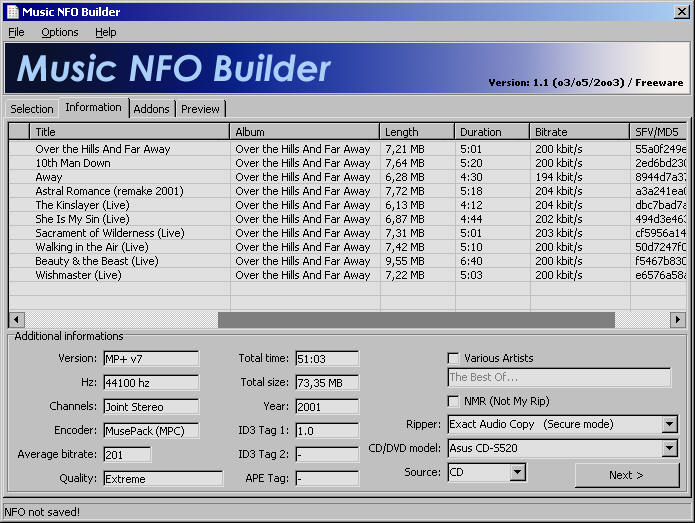Open the Options menu
The width and height of the screenshot is (695, 523).
pyautogui.click(x=60, y=32)
